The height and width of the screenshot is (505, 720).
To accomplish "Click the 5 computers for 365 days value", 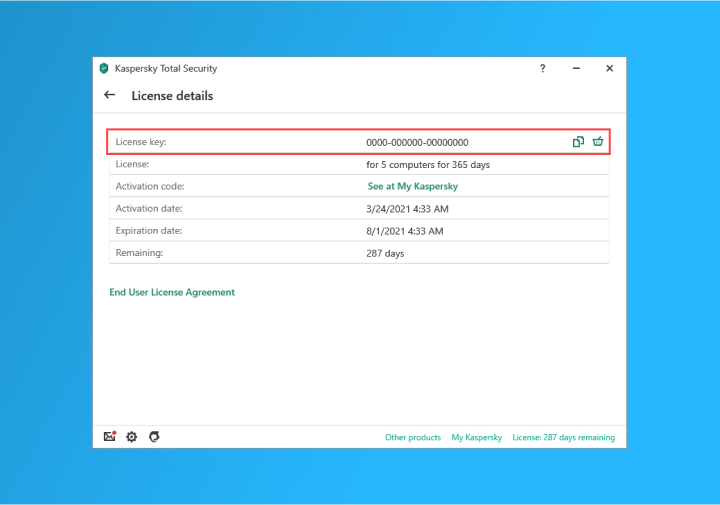I will [427, 164].
